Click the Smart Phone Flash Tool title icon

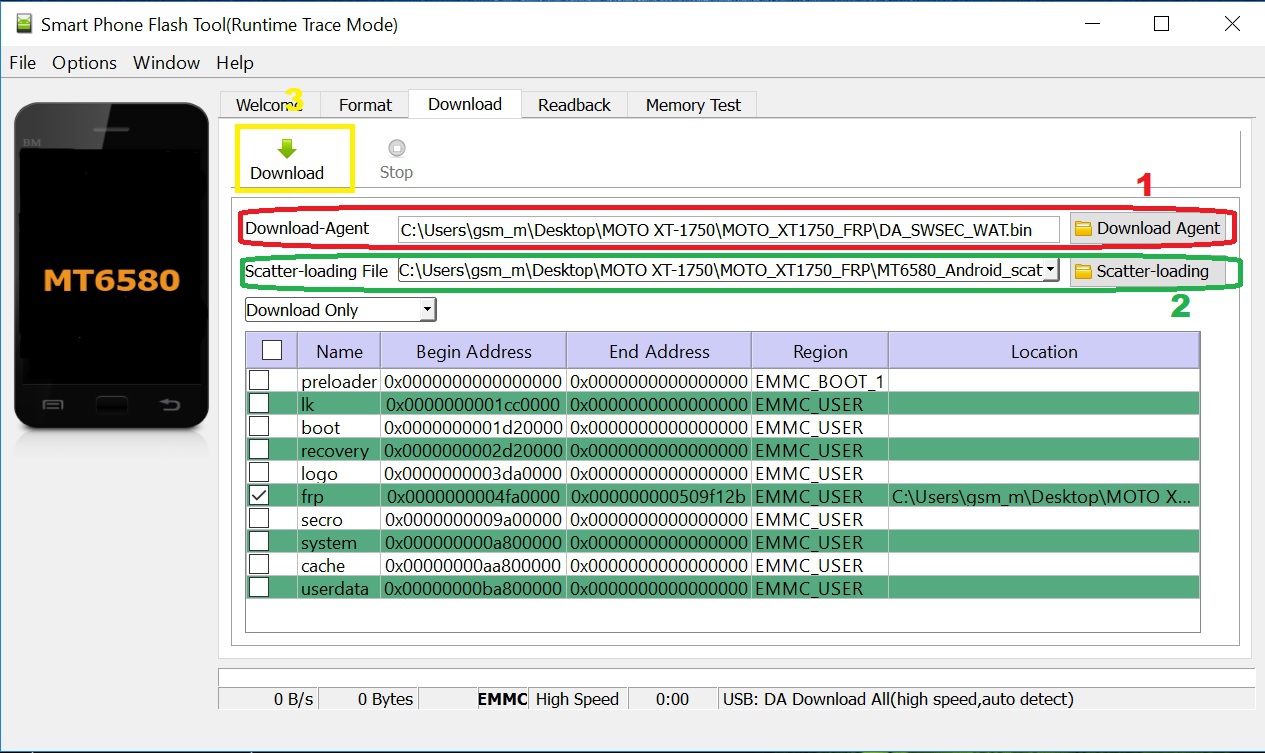(x=24, y=25)
